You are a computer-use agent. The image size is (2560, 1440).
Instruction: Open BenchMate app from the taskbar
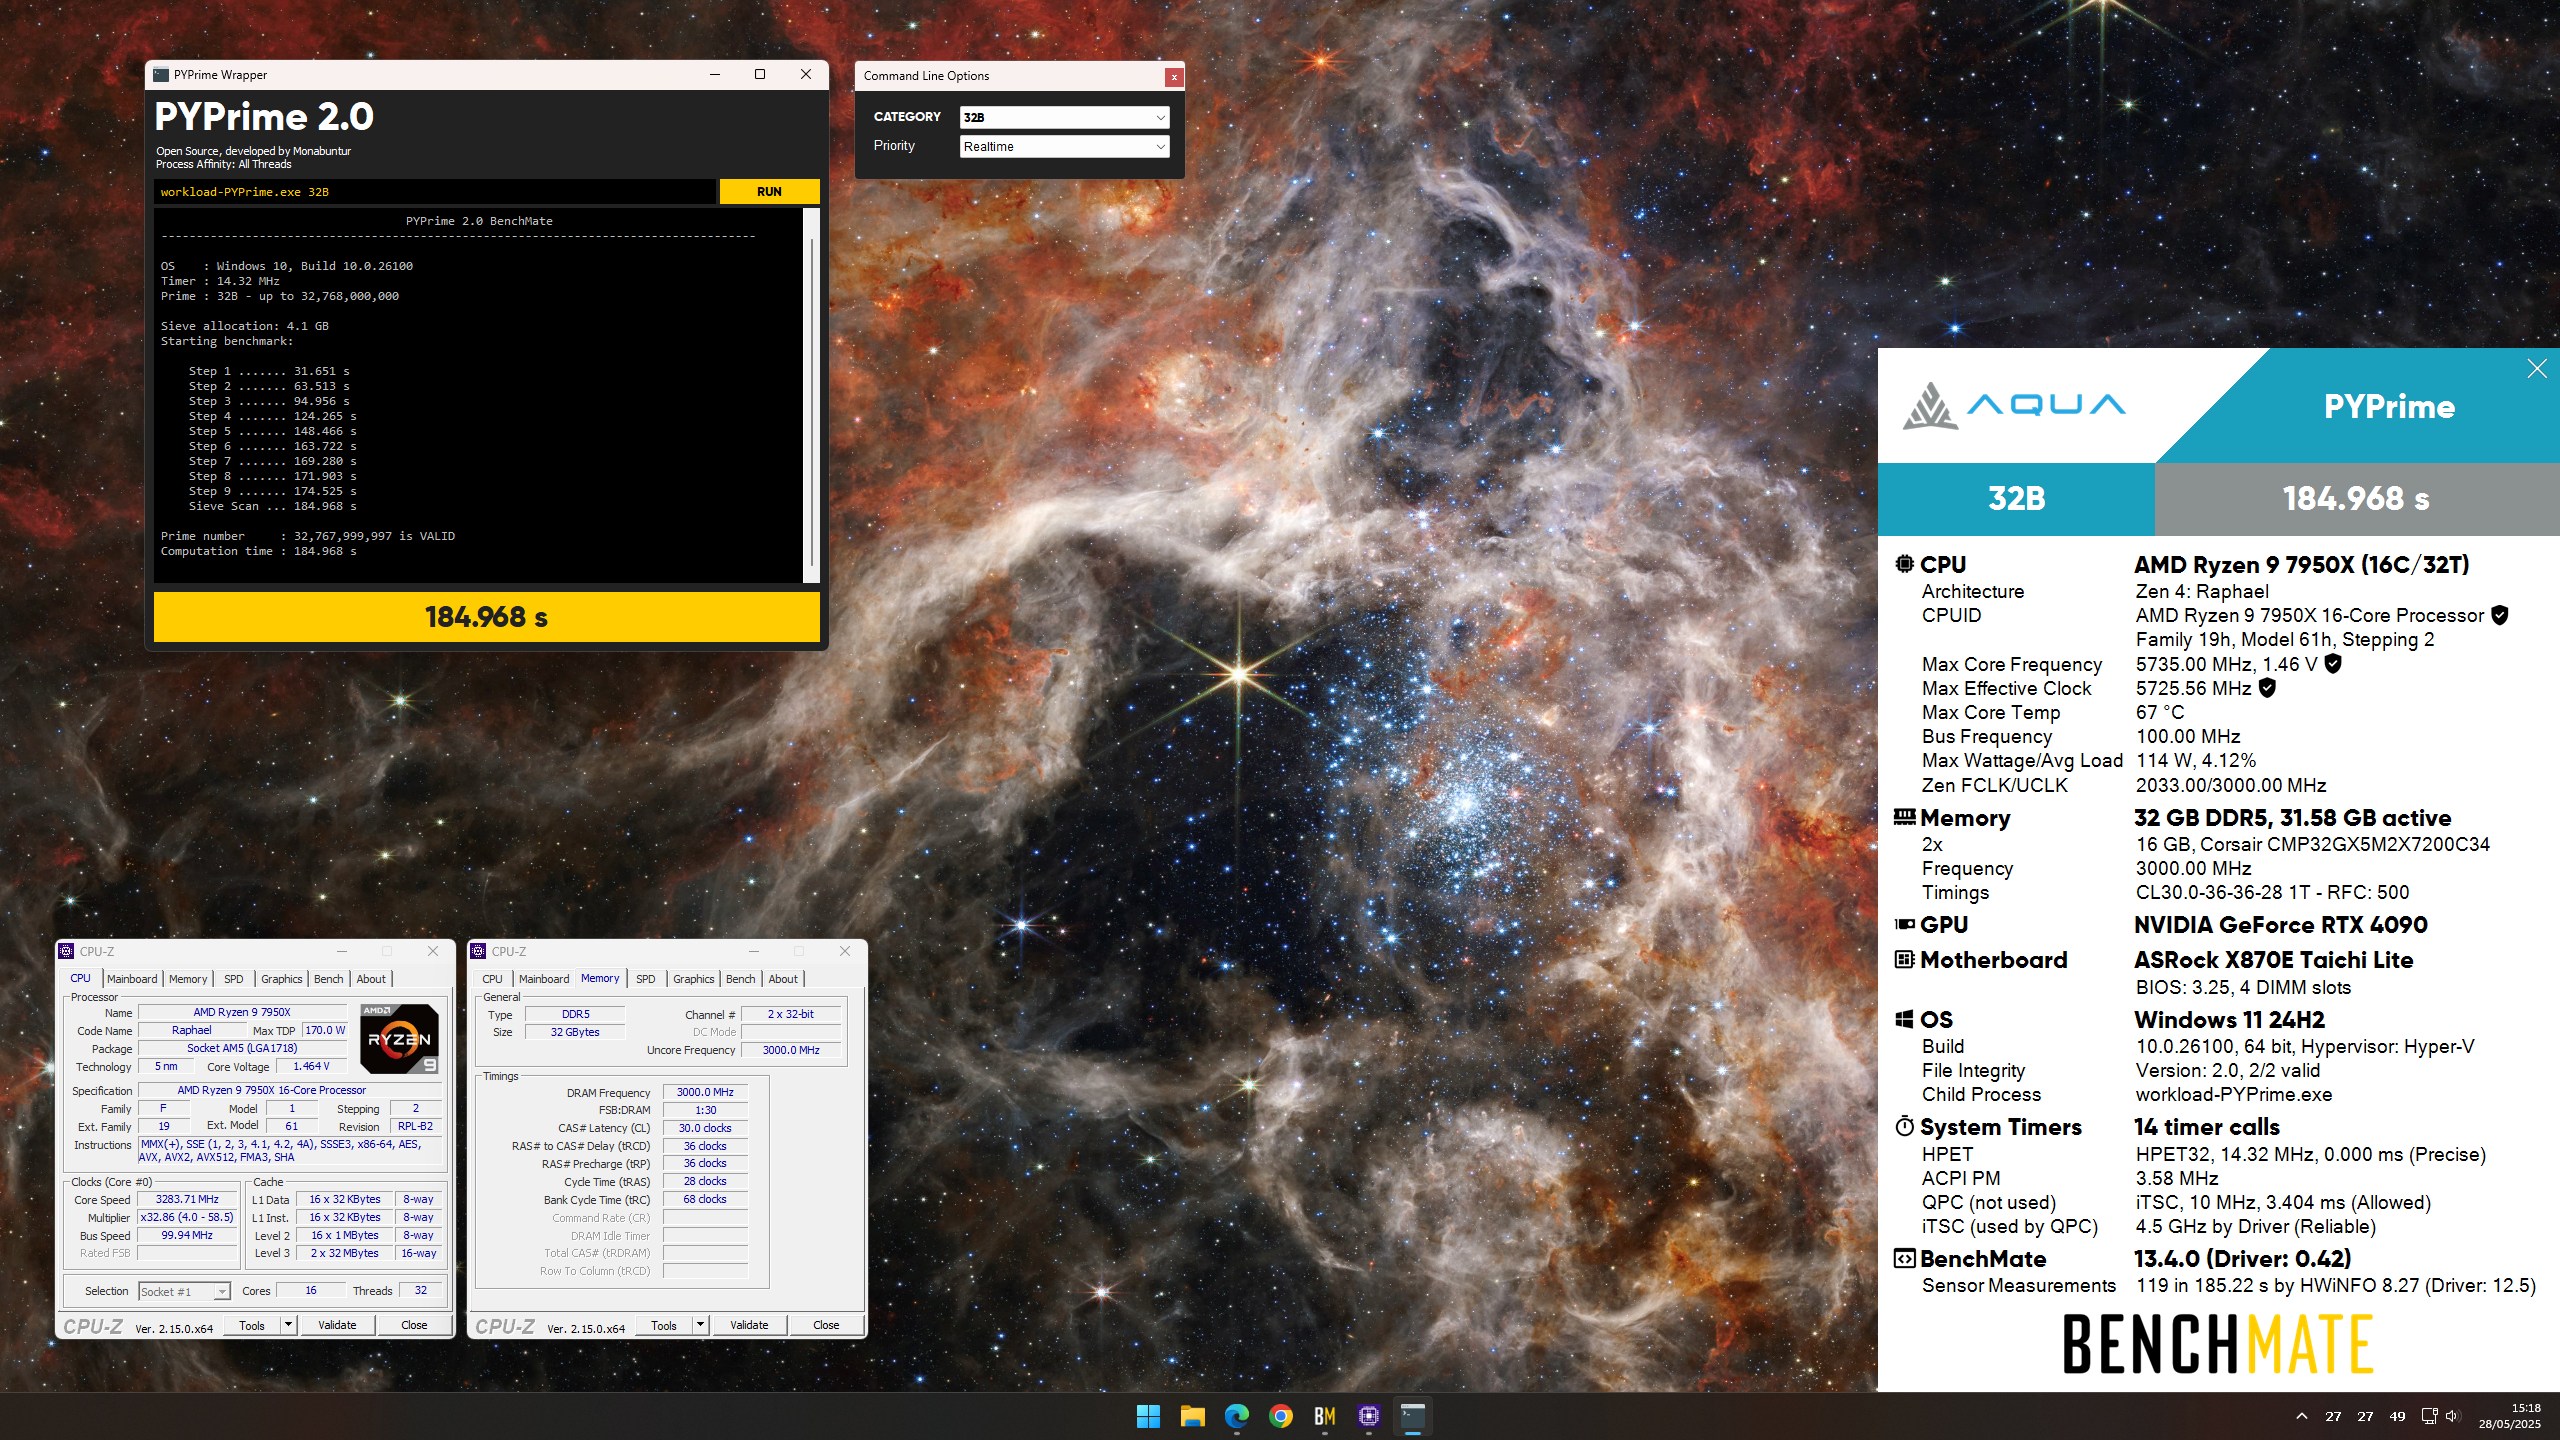pyautogui.click(x=1325, y=1416)
